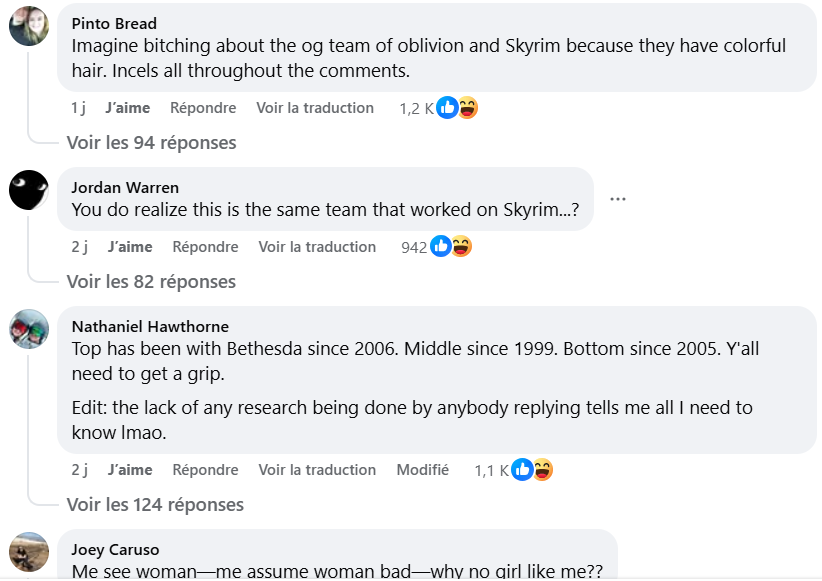Expand Voir les 94 réponses

point(152,143)
